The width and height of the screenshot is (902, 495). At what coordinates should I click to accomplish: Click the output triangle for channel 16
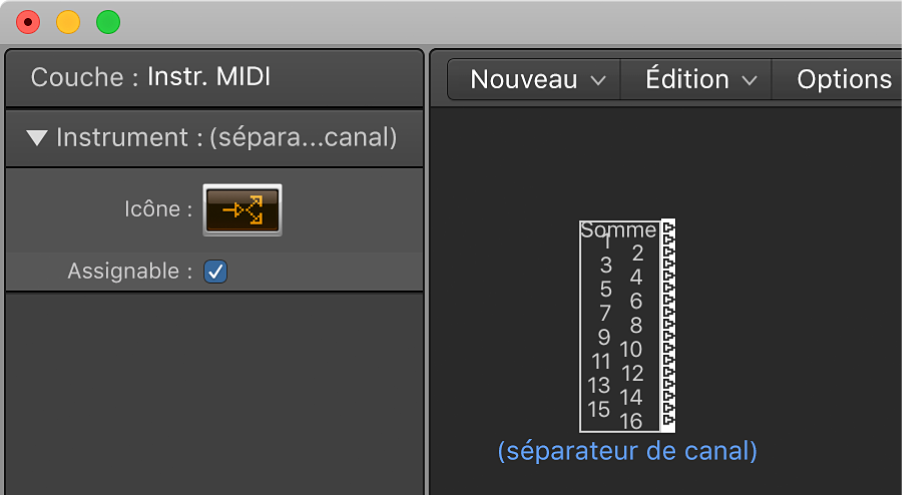coord(668,420)
